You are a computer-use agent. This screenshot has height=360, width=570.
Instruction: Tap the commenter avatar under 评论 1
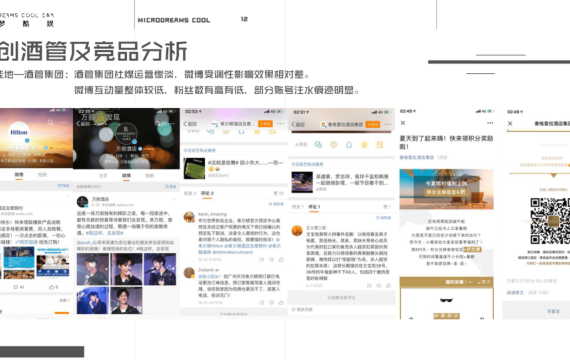point(297,231)
